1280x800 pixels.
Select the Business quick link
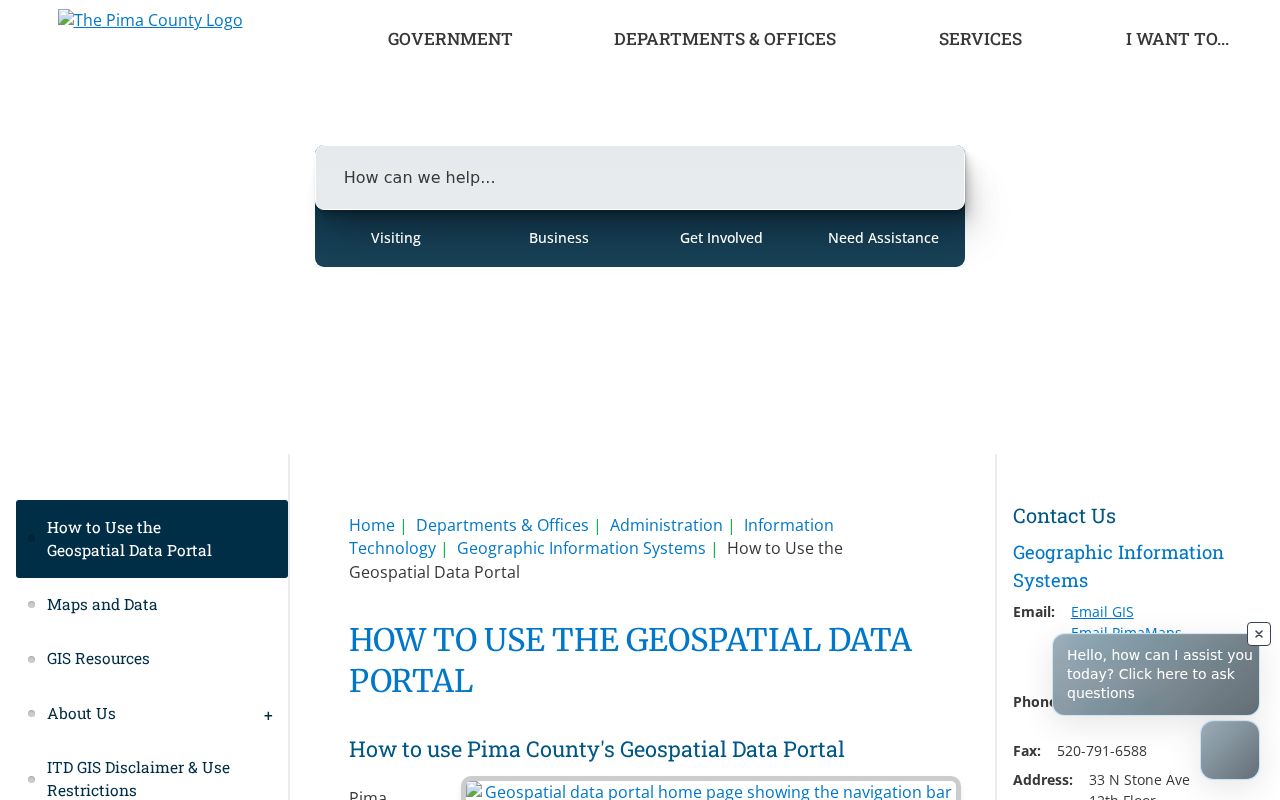tap(559, 238)
